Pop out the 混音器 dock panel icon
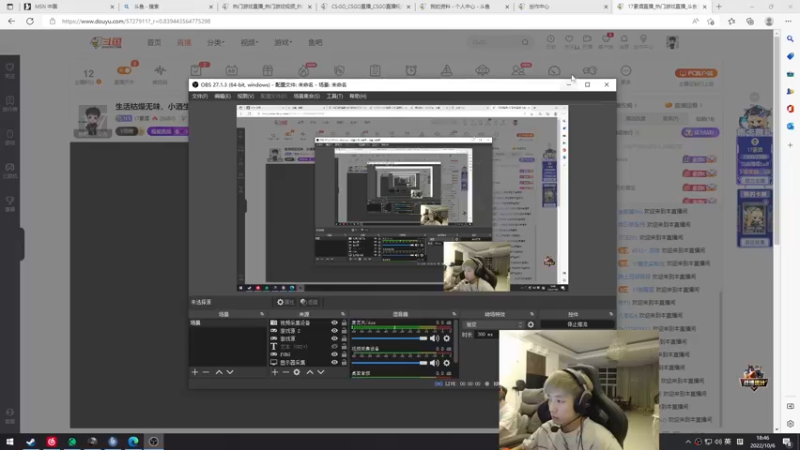The image size is (800, 450). coord(454,314)
